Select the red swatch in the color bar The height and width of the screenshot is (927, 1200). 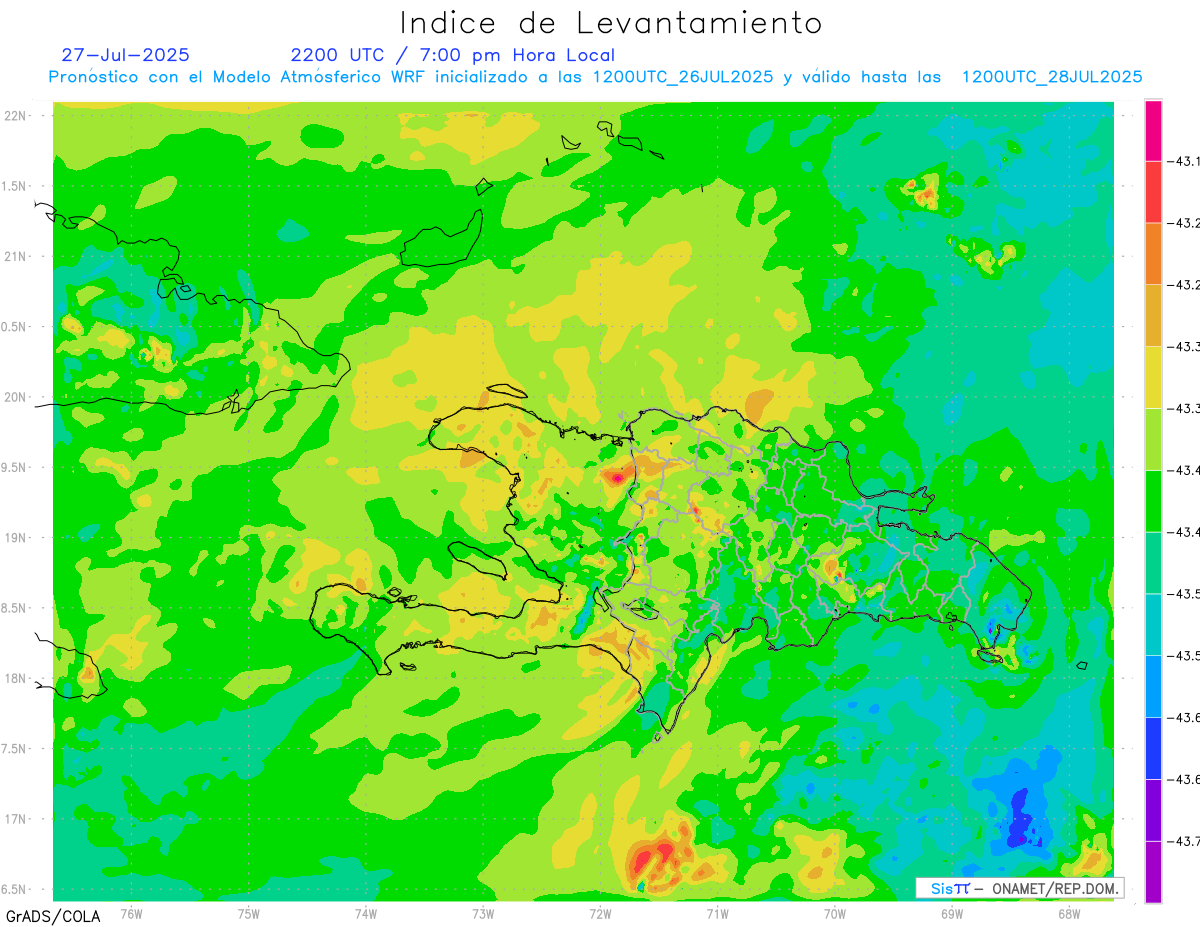[x=1153, y=192]
